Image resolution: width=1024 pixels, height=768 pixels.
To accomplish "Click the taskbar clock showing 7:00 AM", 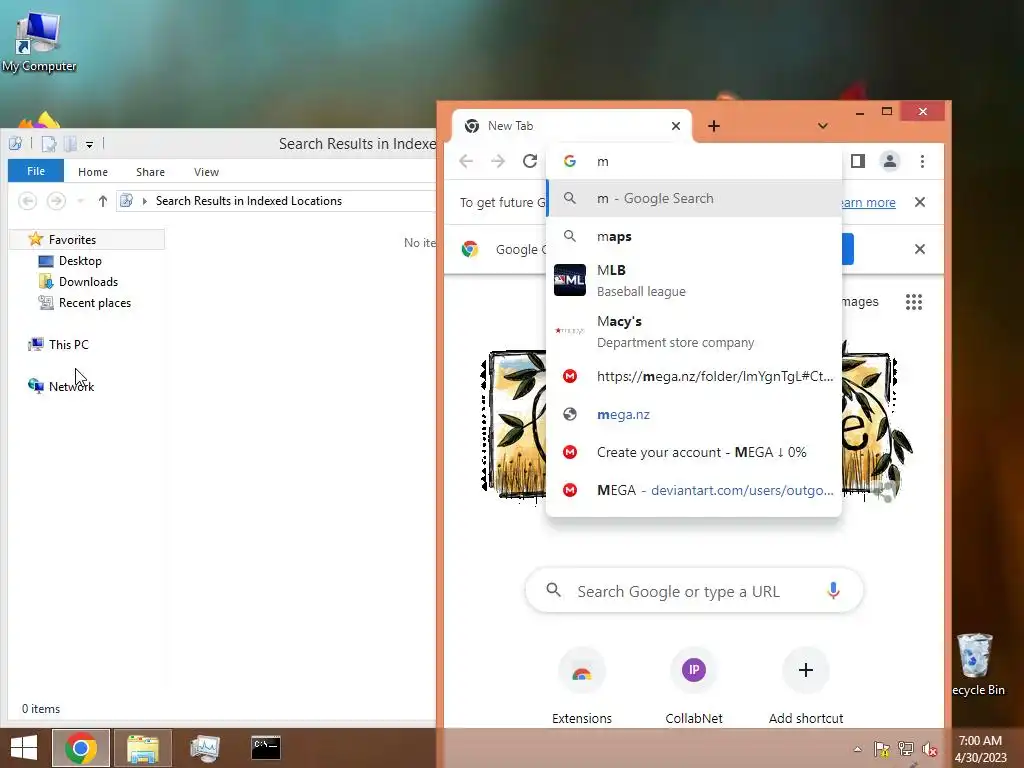I will pos(980,749).
